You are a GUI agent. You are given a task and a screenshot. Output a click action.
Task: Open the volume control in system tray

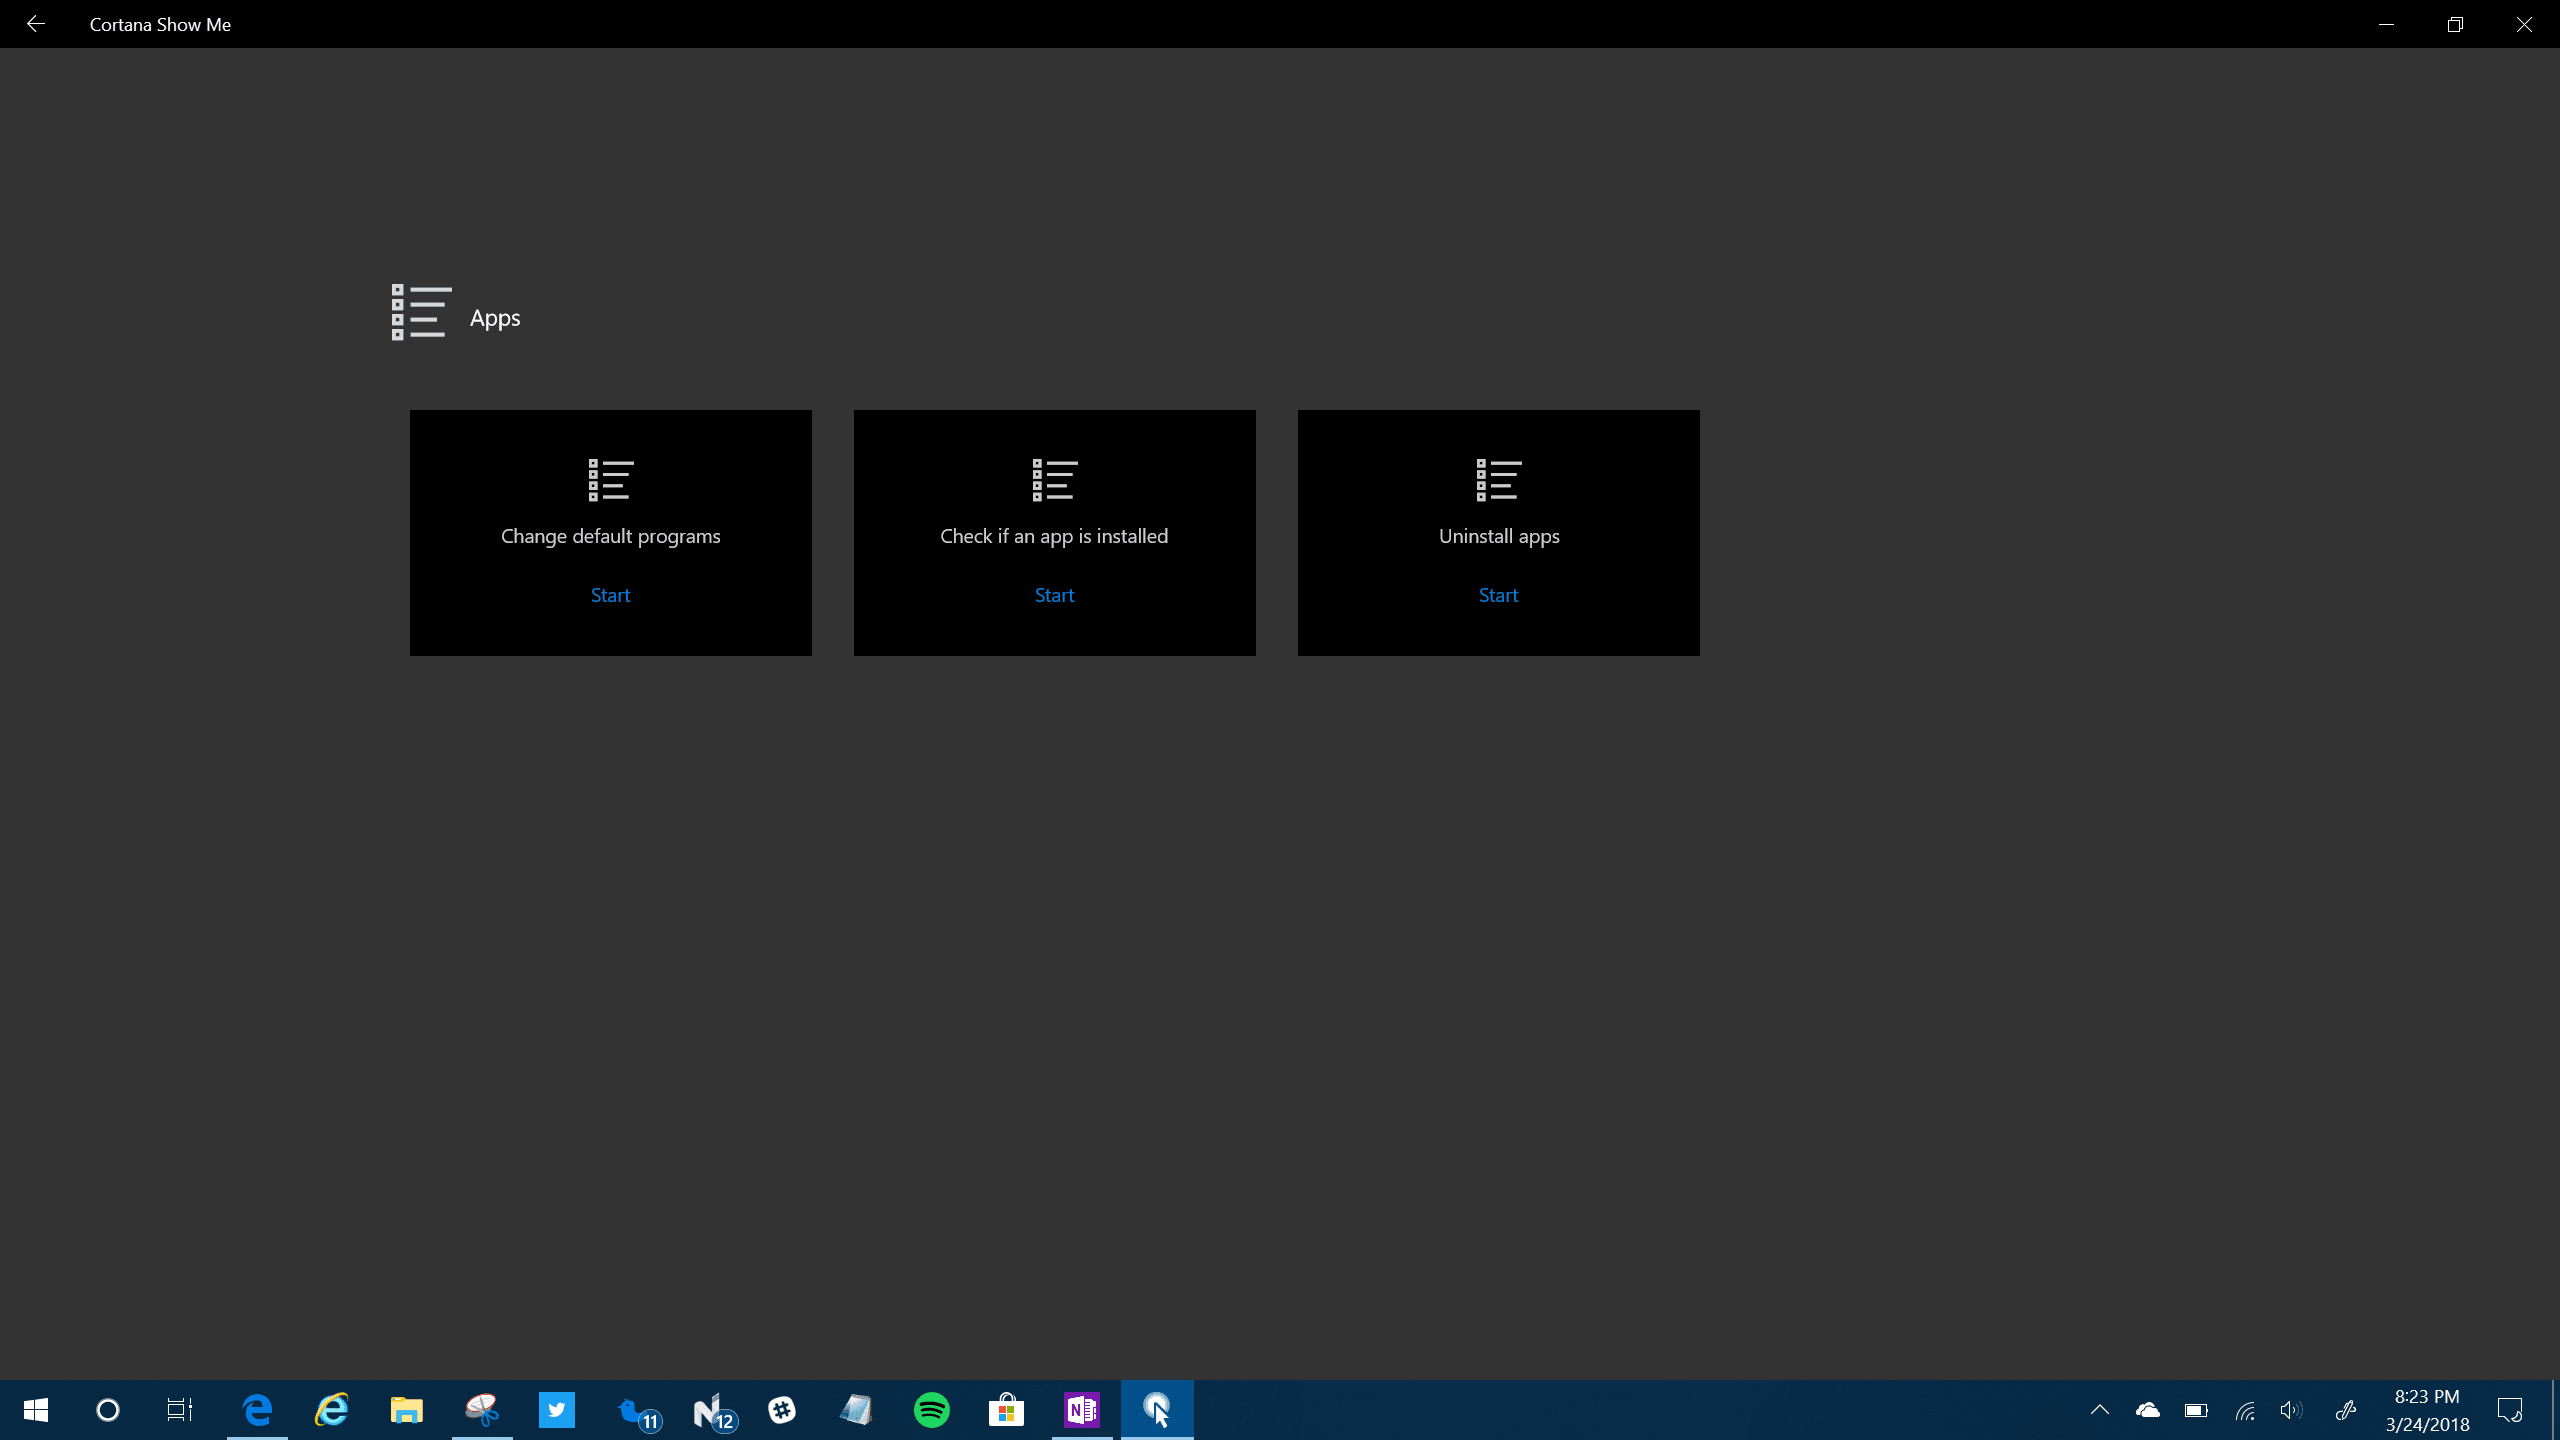(x=2290, y=1410)
